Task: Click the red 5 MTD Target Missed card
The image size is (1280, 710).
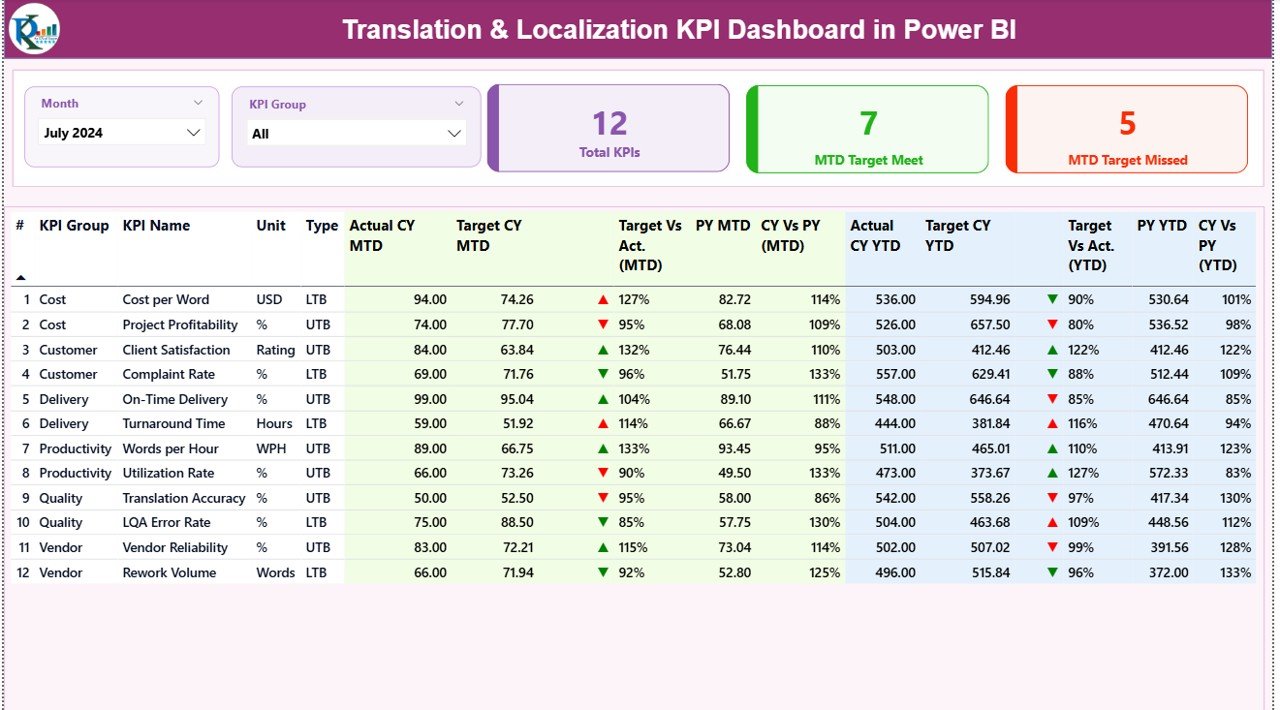Action: [1126, 128]
